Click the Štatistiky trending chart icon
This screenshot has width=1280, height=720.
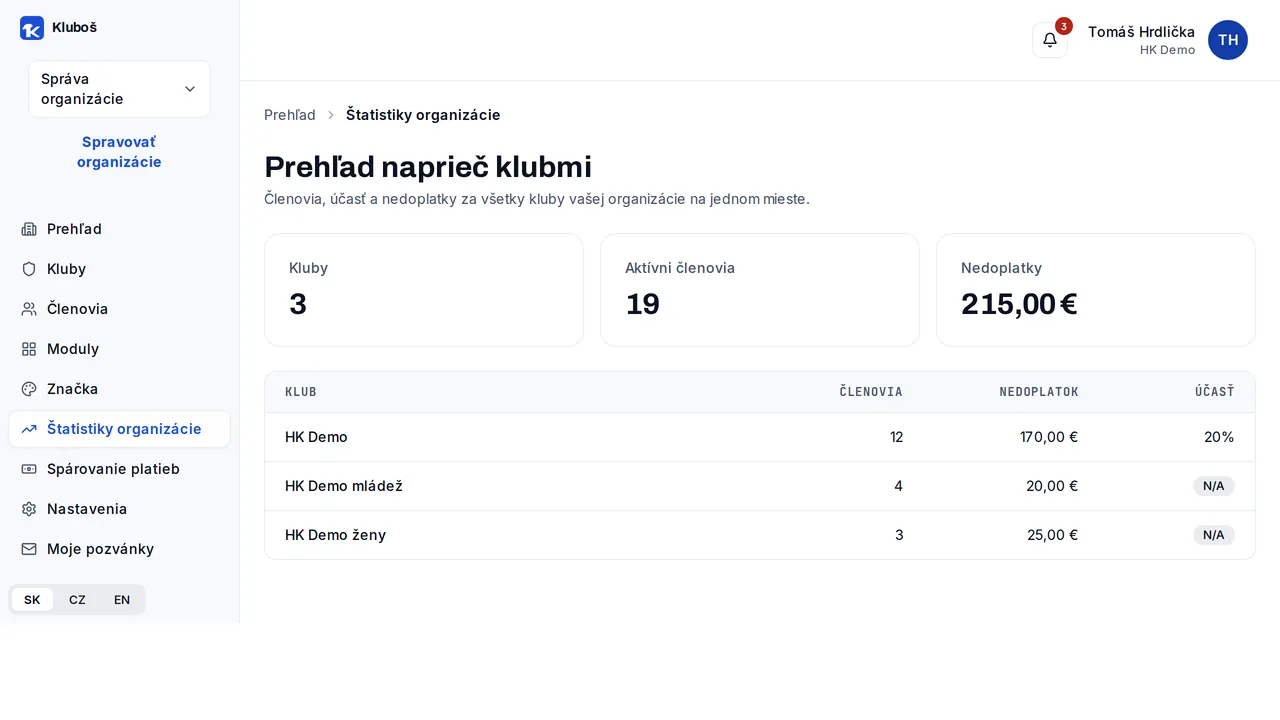(x=29, y=429)
